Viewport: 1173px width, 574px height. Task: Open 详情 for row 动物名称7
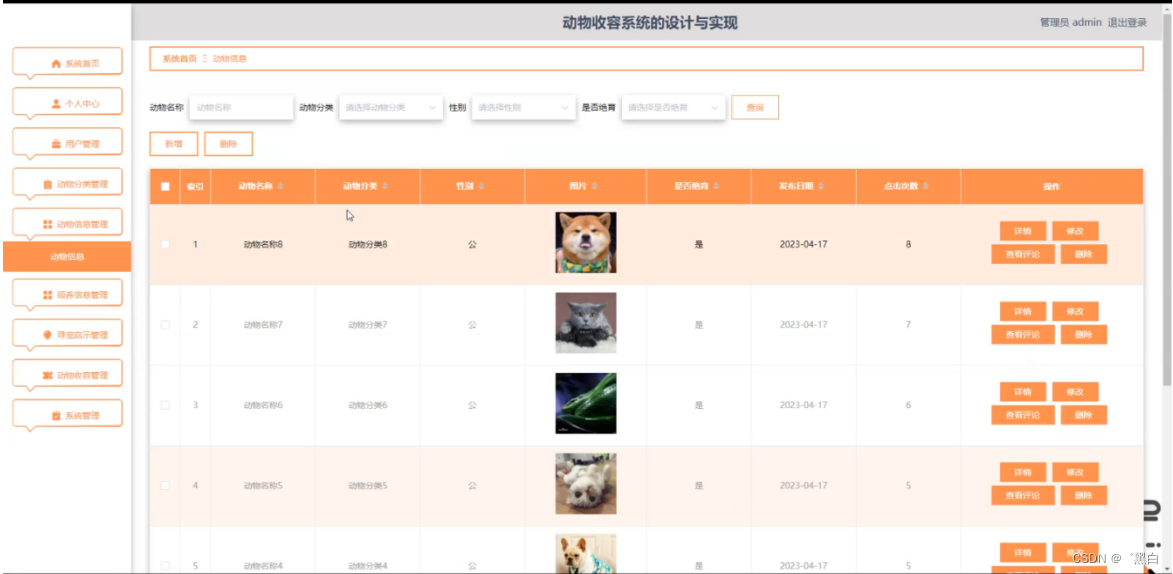click(x=1023, y=311)
